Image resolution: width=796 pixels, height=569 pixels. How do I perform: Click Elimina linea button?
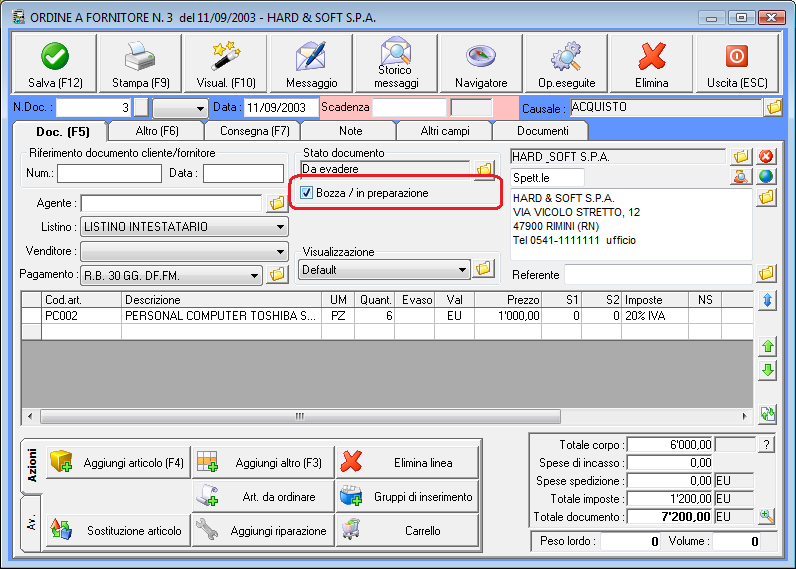(408, 462)
